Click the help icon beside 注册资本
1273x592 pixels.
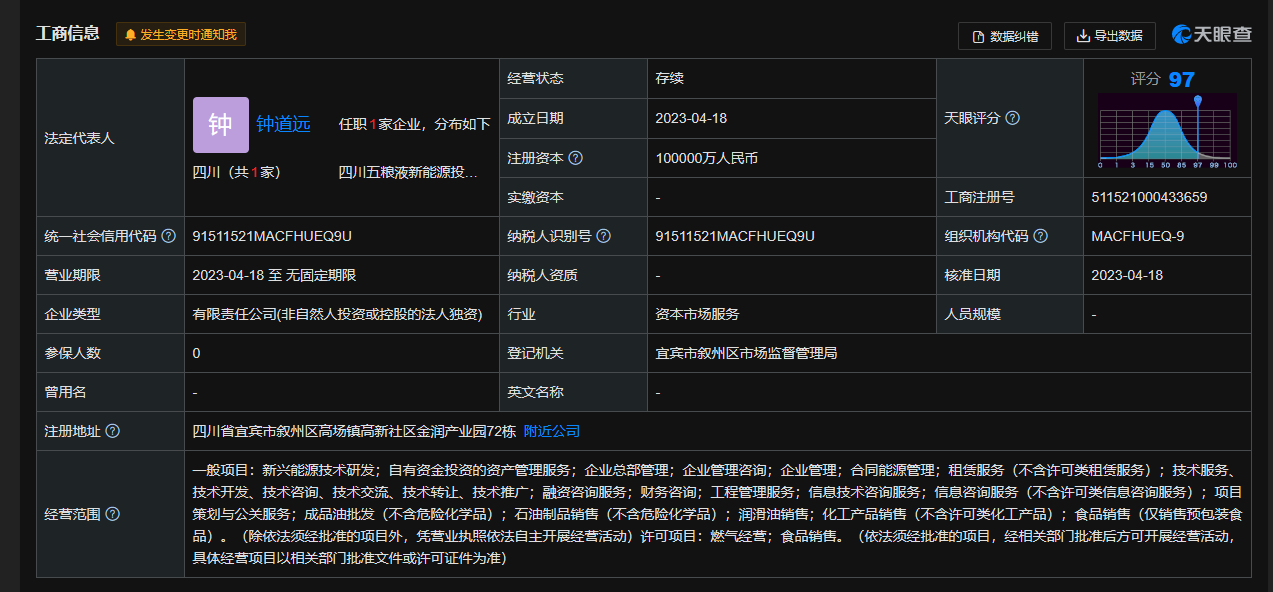tap(576, 158)
